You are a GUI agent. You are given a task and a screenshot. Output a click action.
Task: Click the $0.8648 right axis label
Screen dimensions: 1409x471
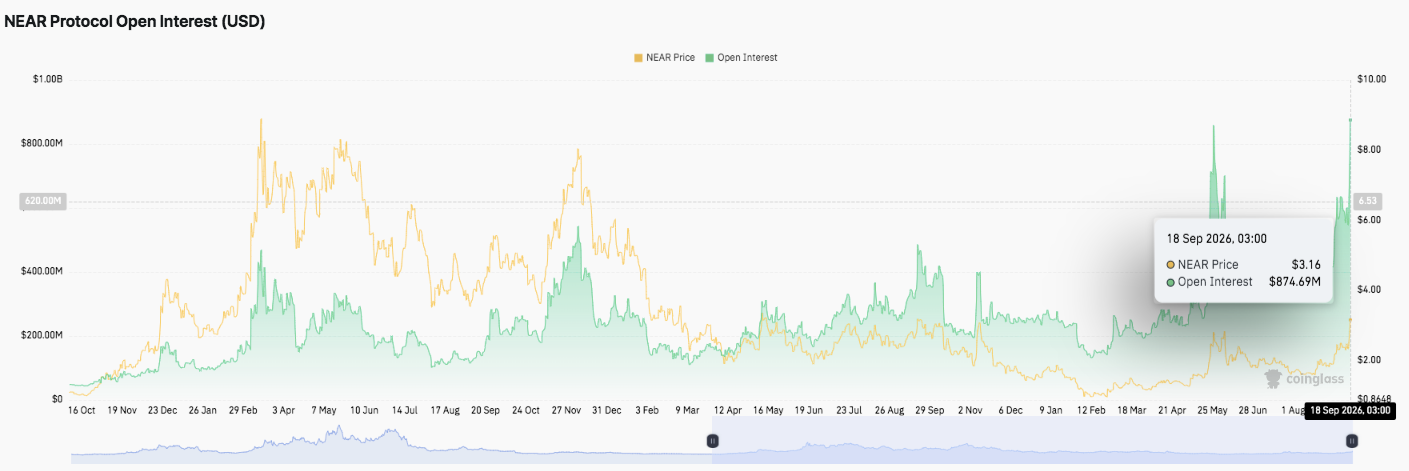coord(1373,398)
